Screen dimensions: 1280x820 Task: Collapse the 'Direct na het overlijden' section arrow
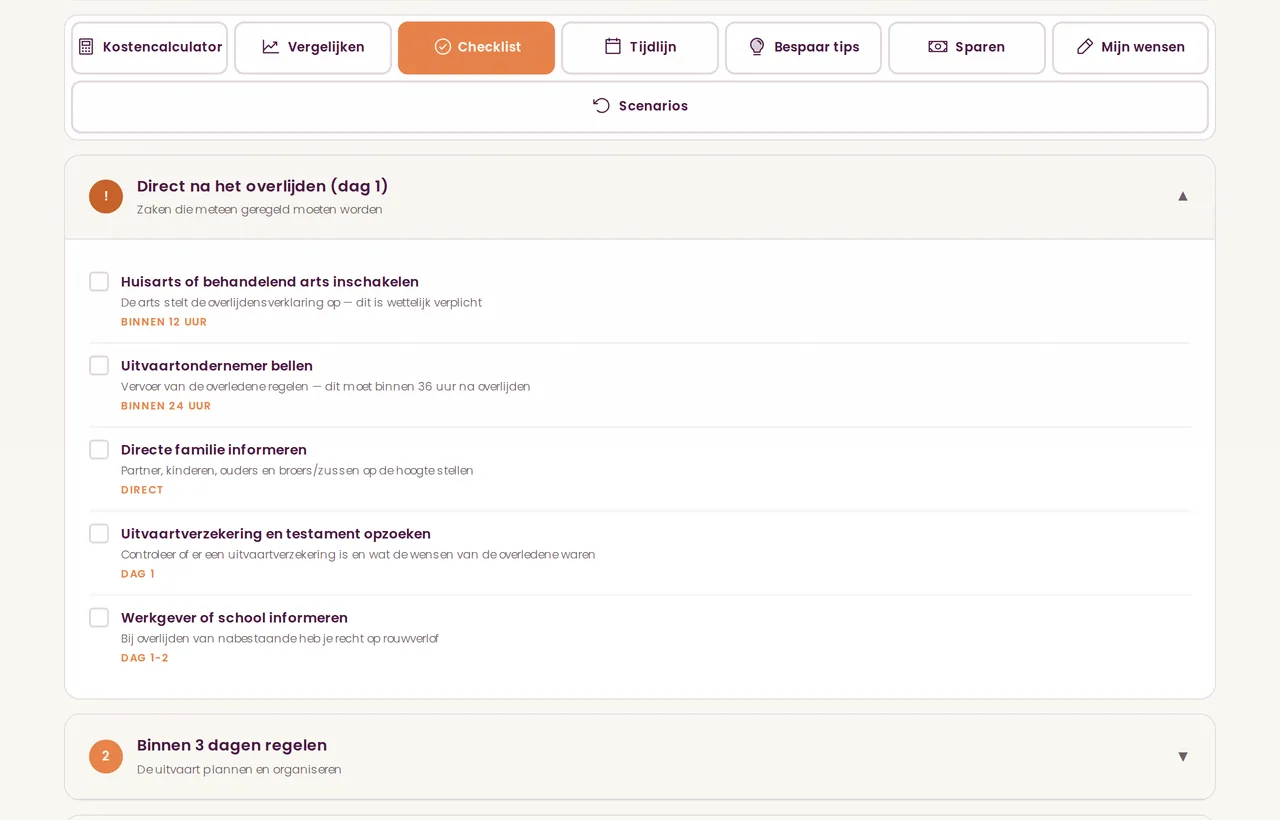pyautogui.click(x=1183, y=196)
